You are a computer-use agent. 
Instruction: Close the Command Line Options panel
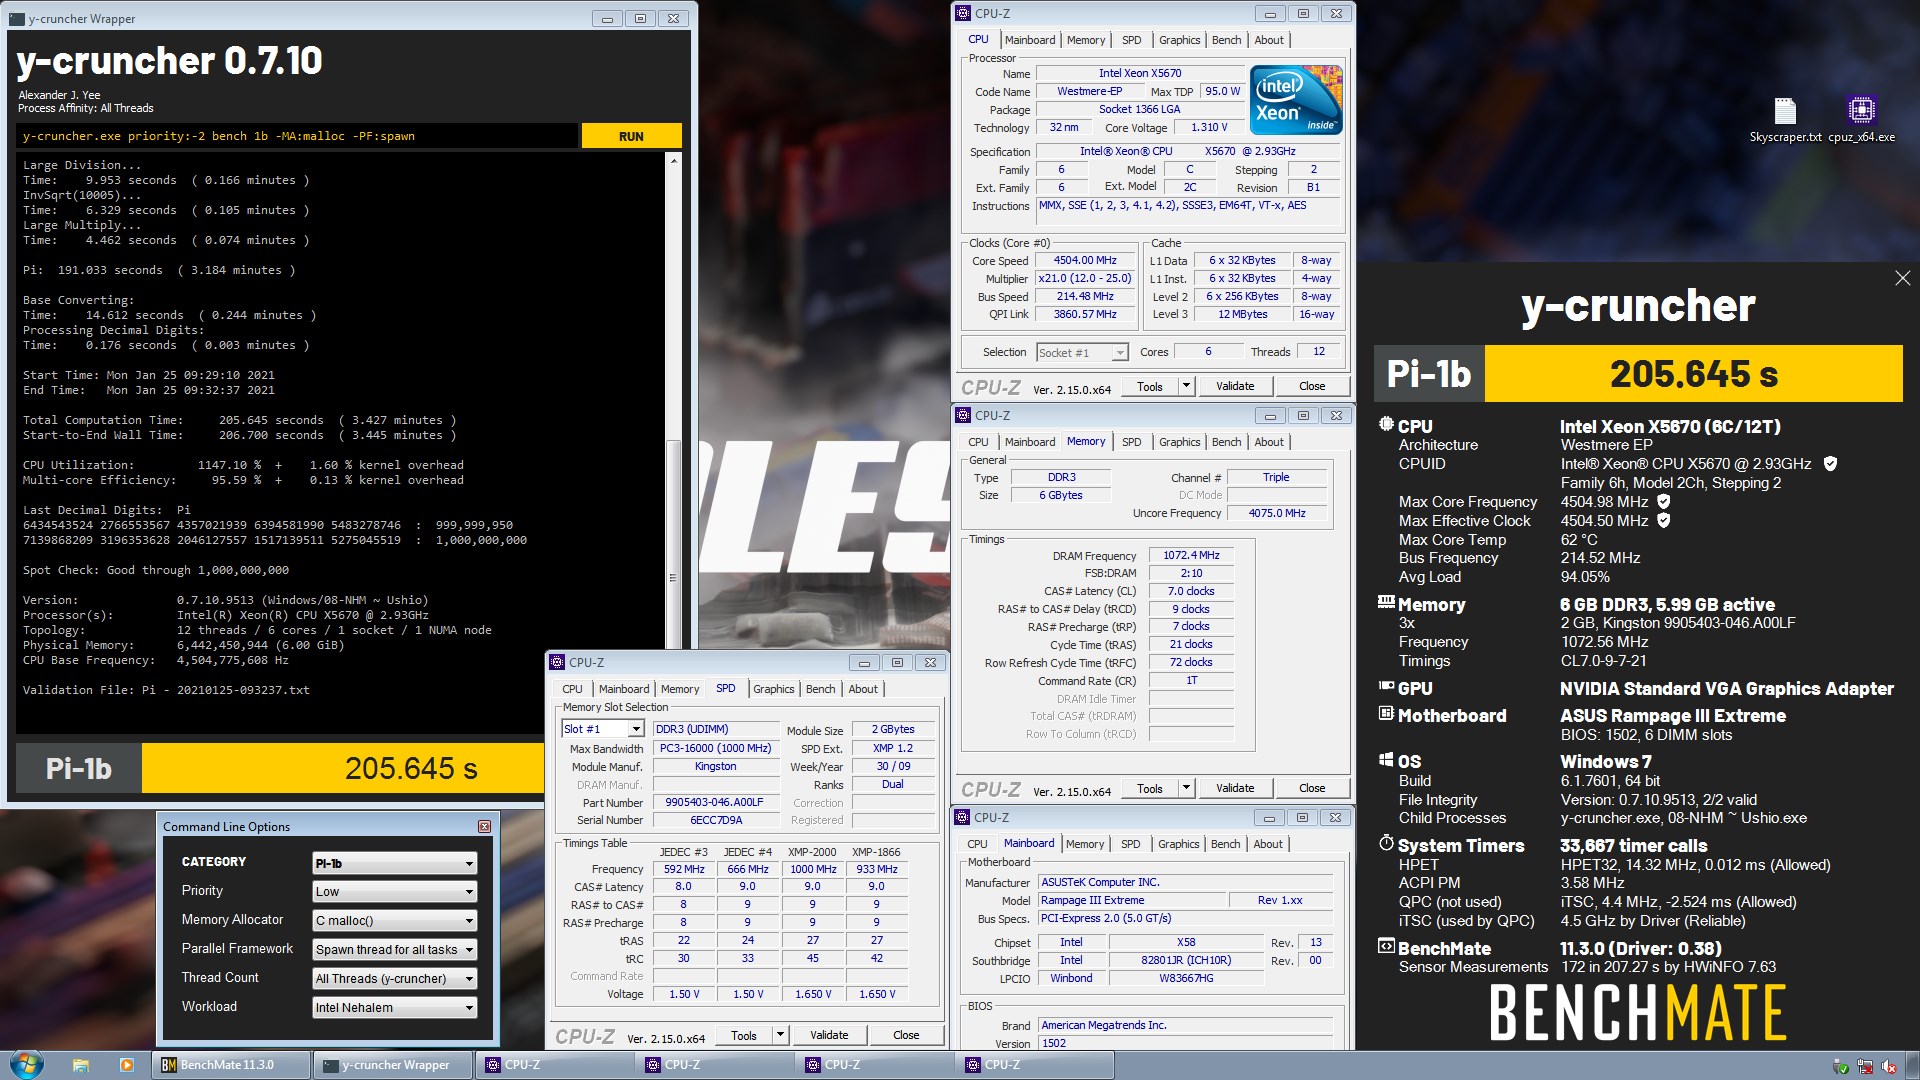(x=484, y=826)
